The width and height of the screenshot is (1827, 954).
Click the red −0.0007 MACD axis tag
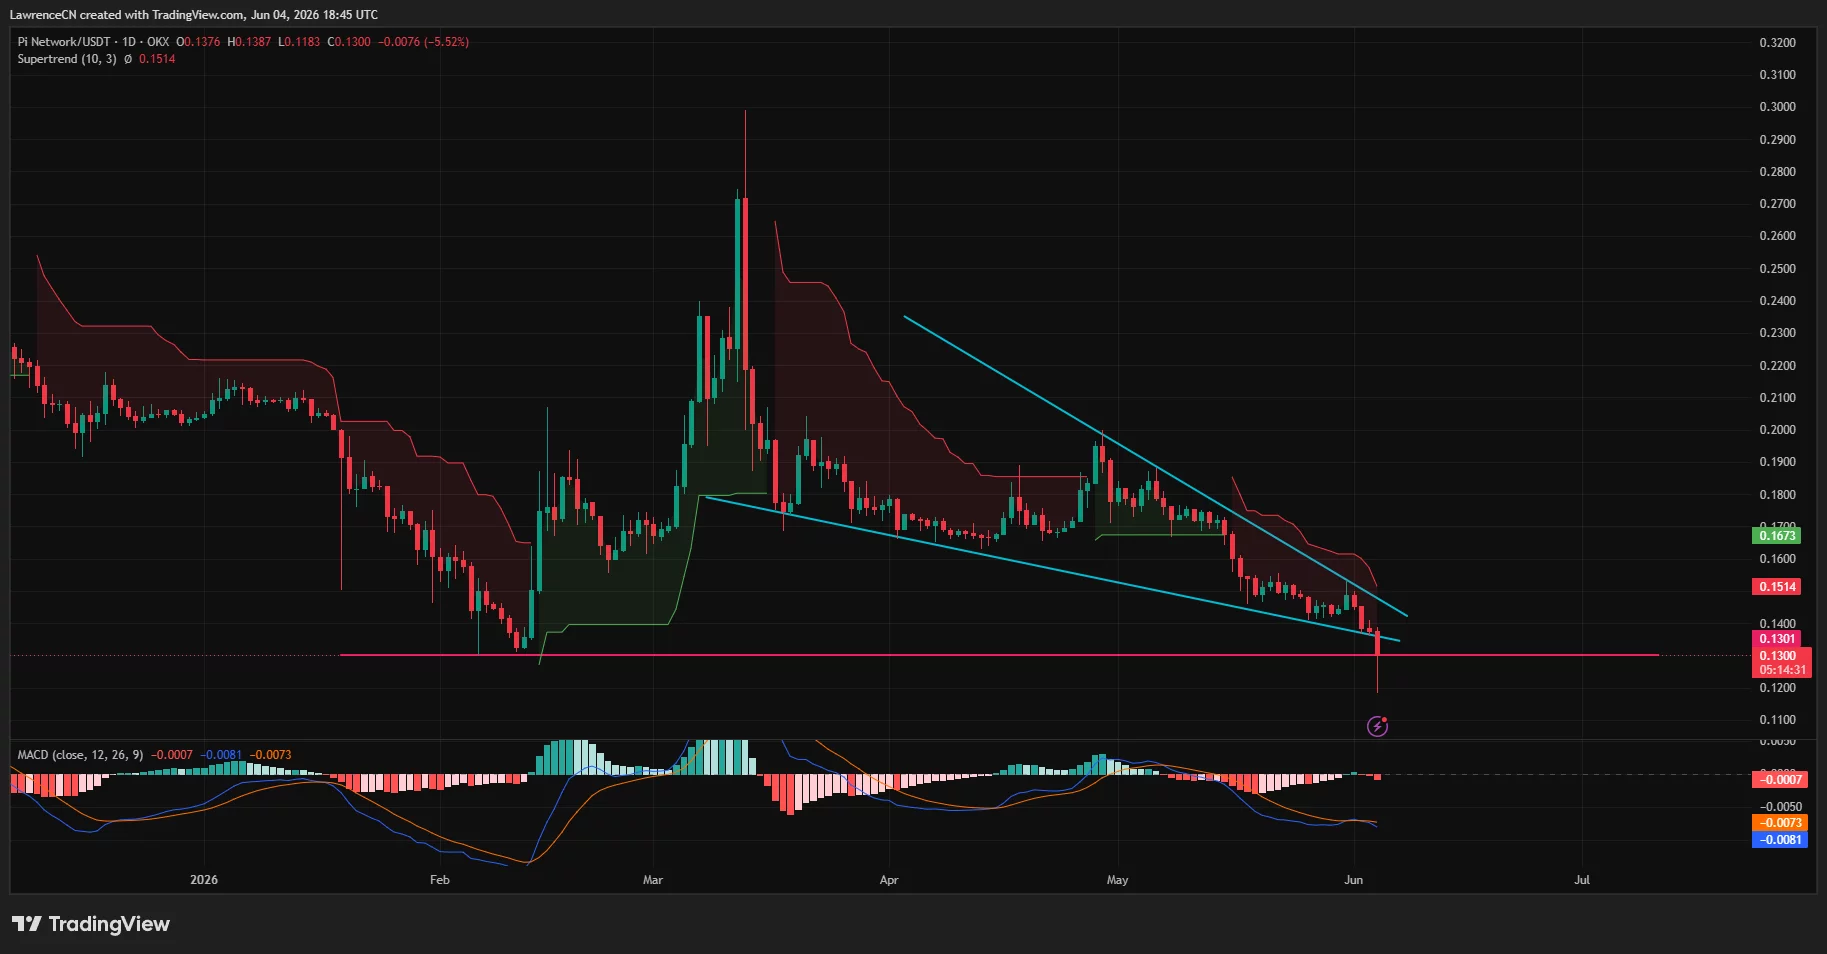[x=1780, y=779]
